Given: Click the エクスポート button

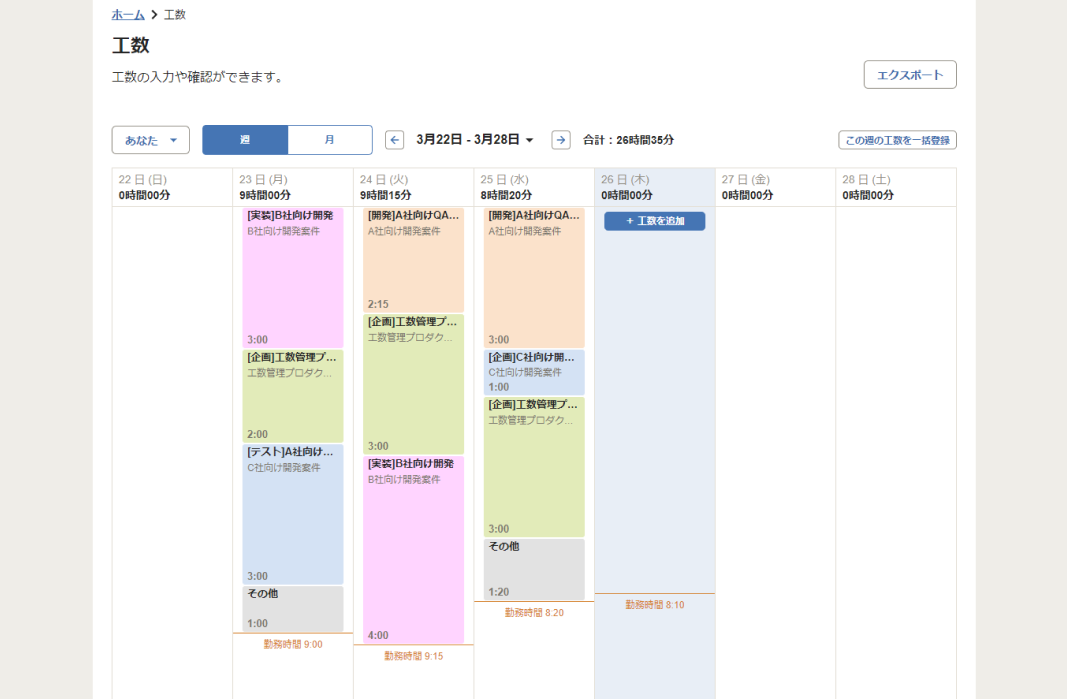Looking at the screenshot, I should 909,74.
